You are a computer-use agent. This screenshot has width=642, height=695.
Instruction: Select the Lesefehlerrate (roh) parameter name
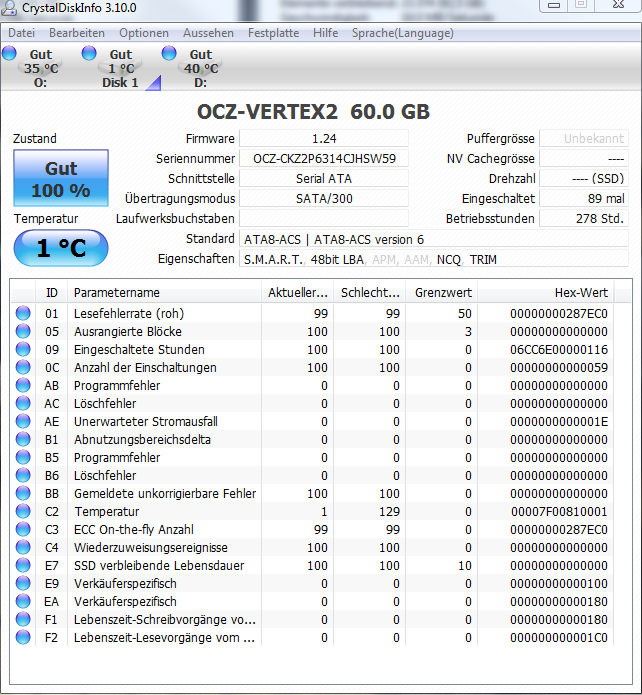(129, 313)
